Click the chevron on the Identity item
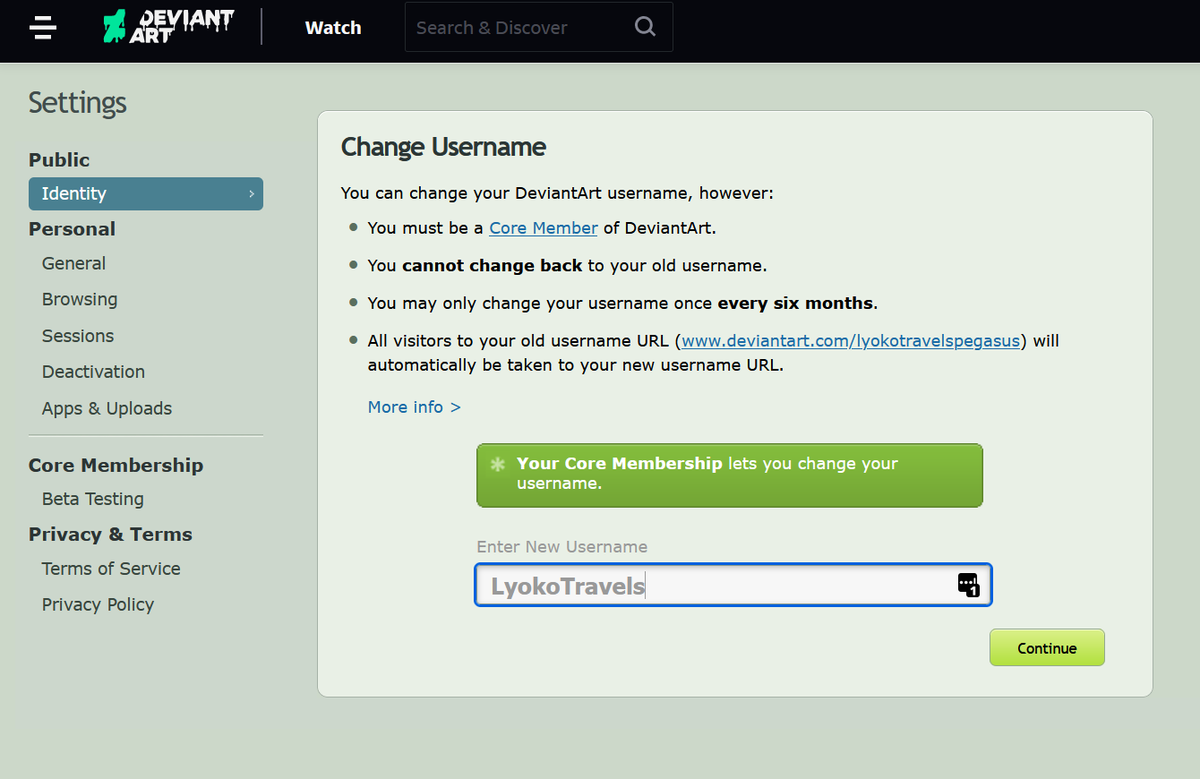 tap(251, 194)
